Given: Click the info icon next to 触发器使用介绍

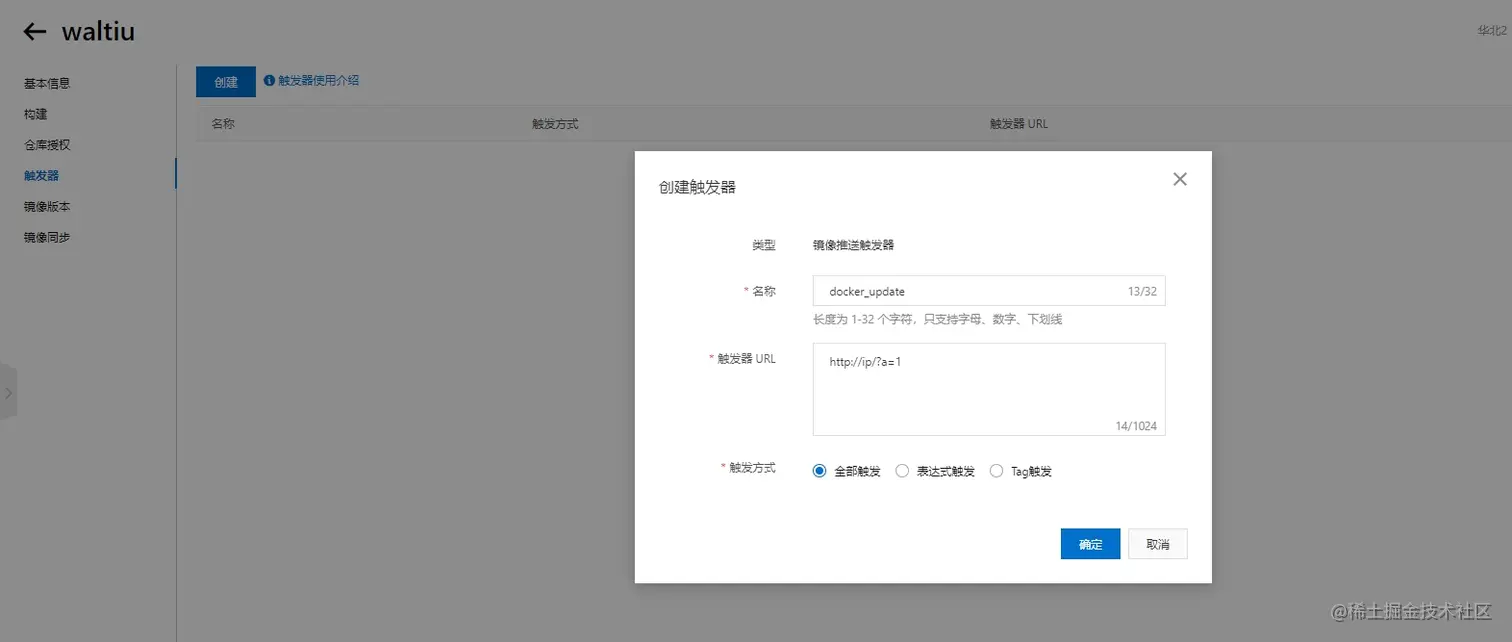Looking at the screenshot, I should pos(269,80).
